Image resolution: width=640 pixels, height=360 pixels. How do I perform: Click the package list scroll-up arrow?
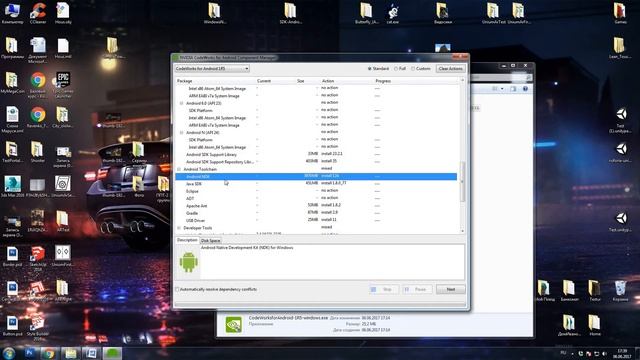pos(462,80)
